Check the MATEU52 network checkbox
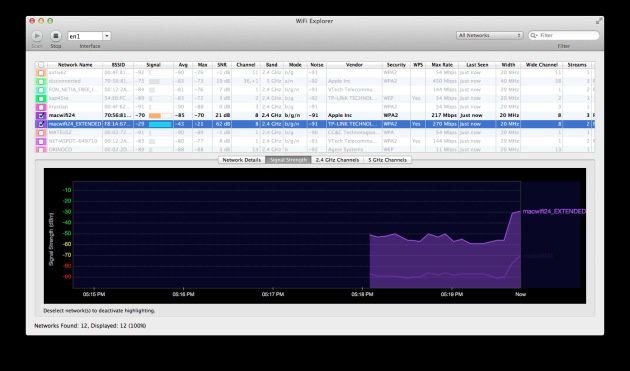630x371 pixels. 41,133
